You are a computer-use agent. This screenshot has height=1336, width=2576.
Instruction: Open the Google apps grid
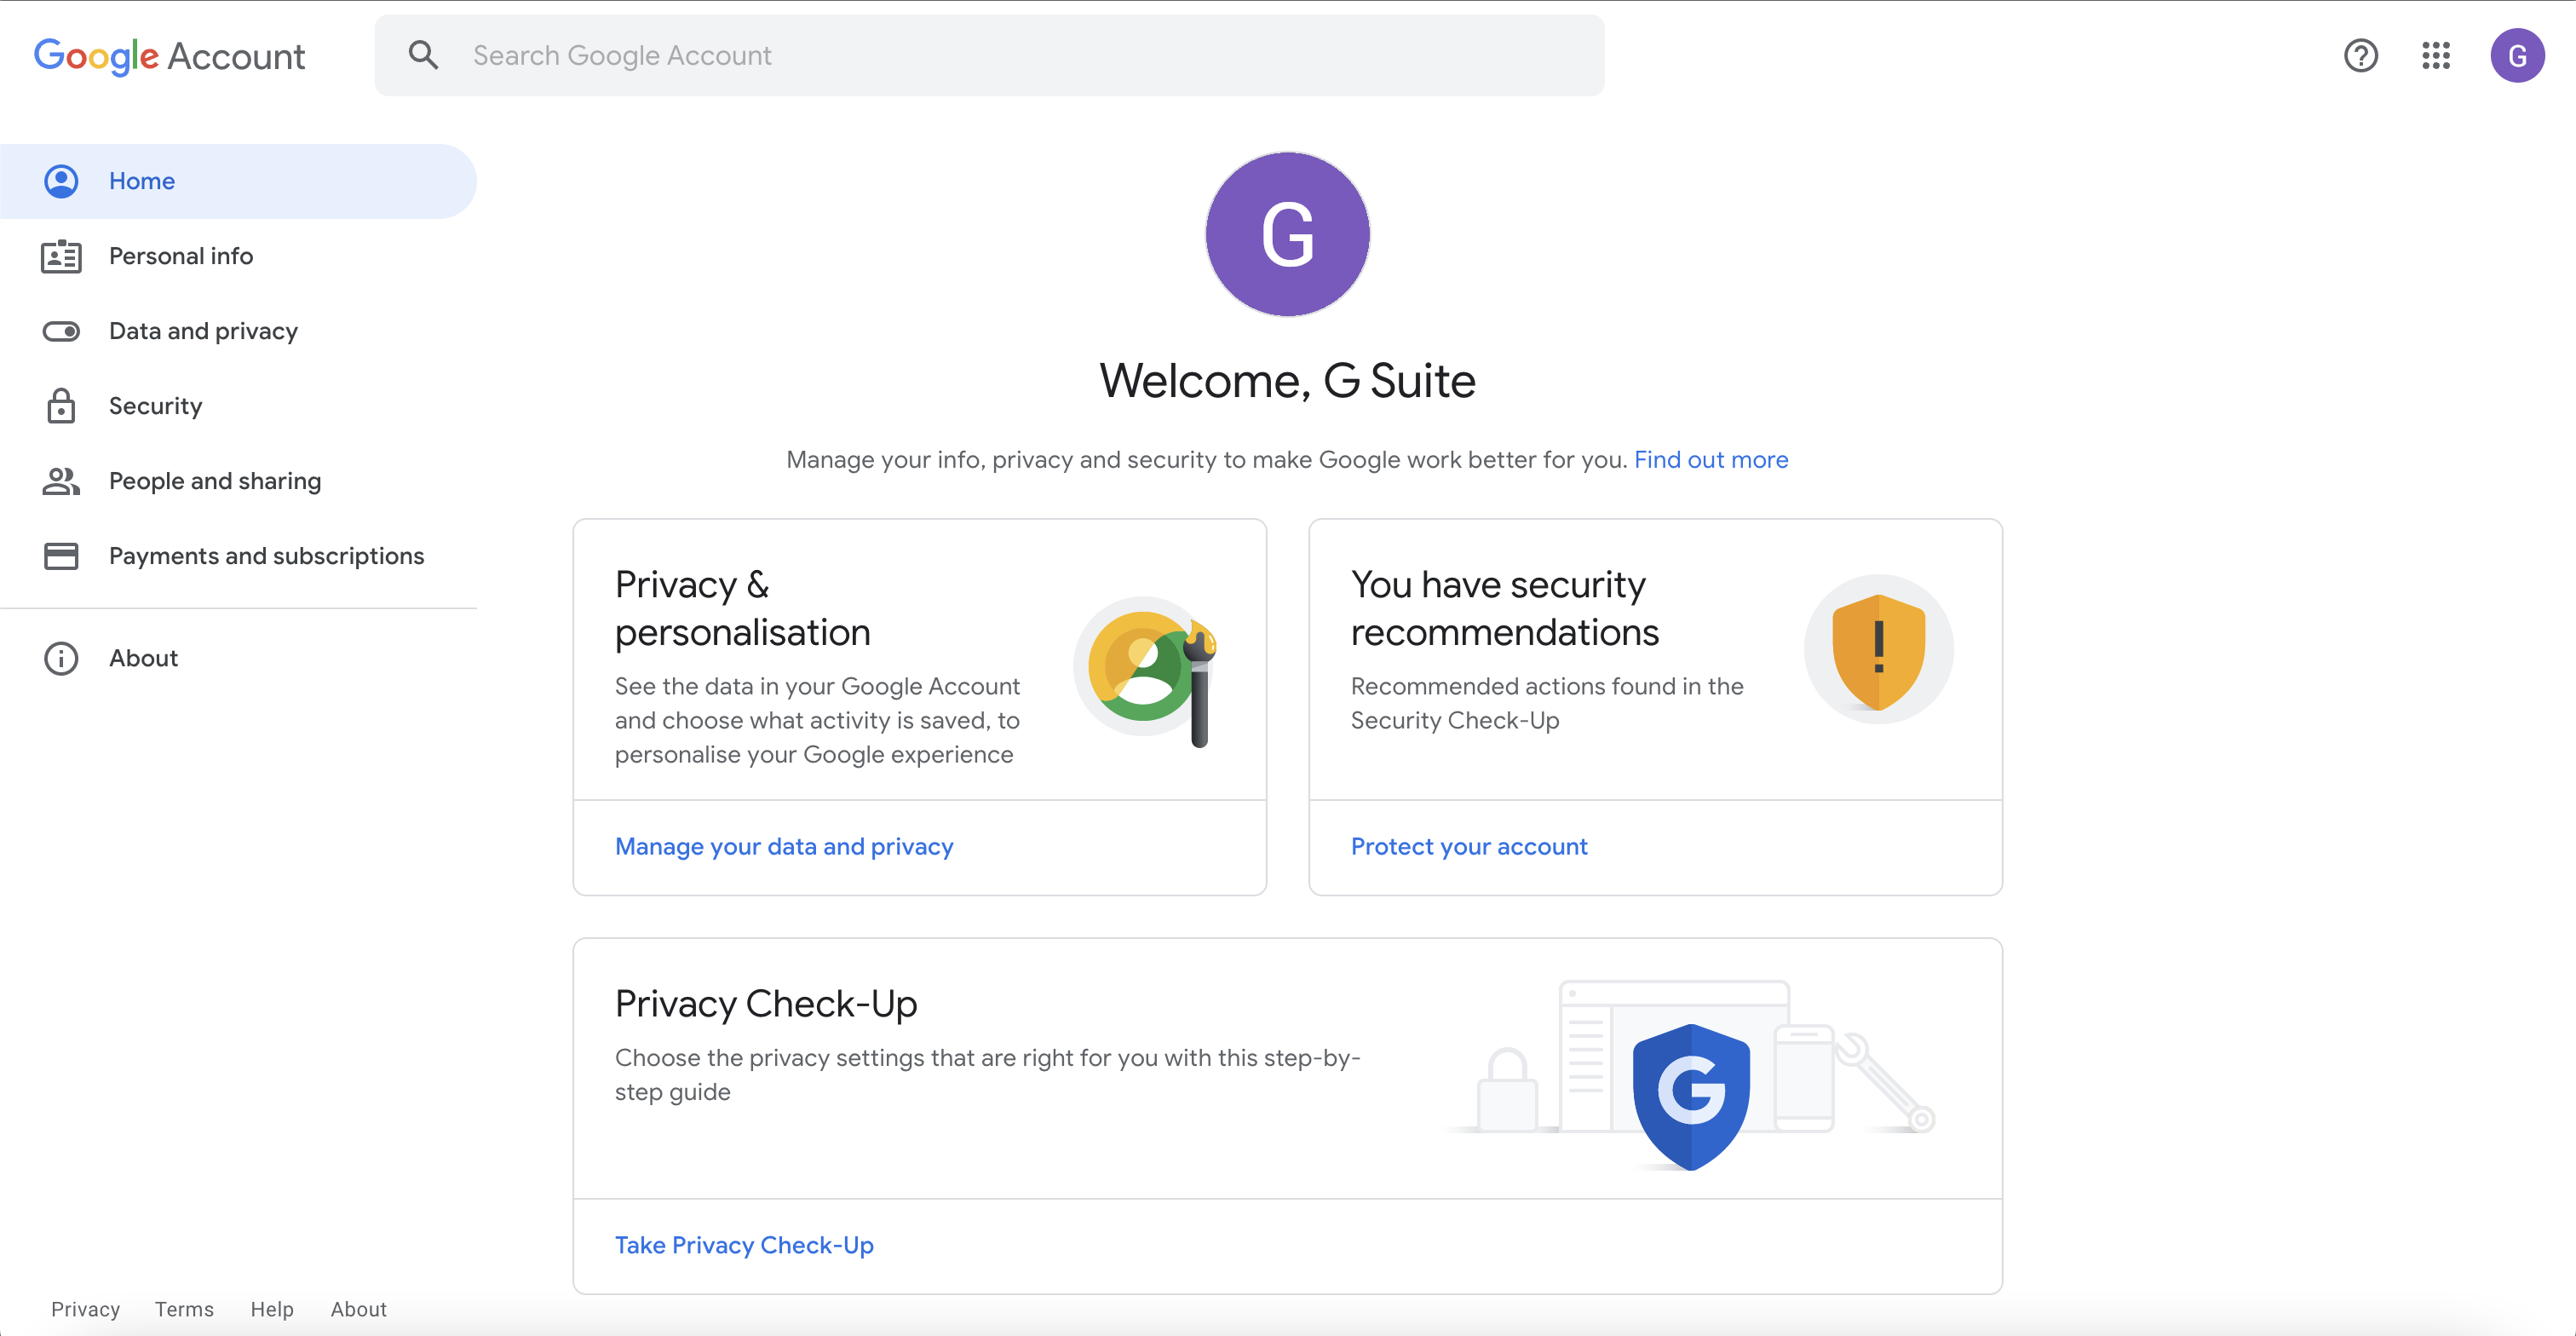(2436, 55)
